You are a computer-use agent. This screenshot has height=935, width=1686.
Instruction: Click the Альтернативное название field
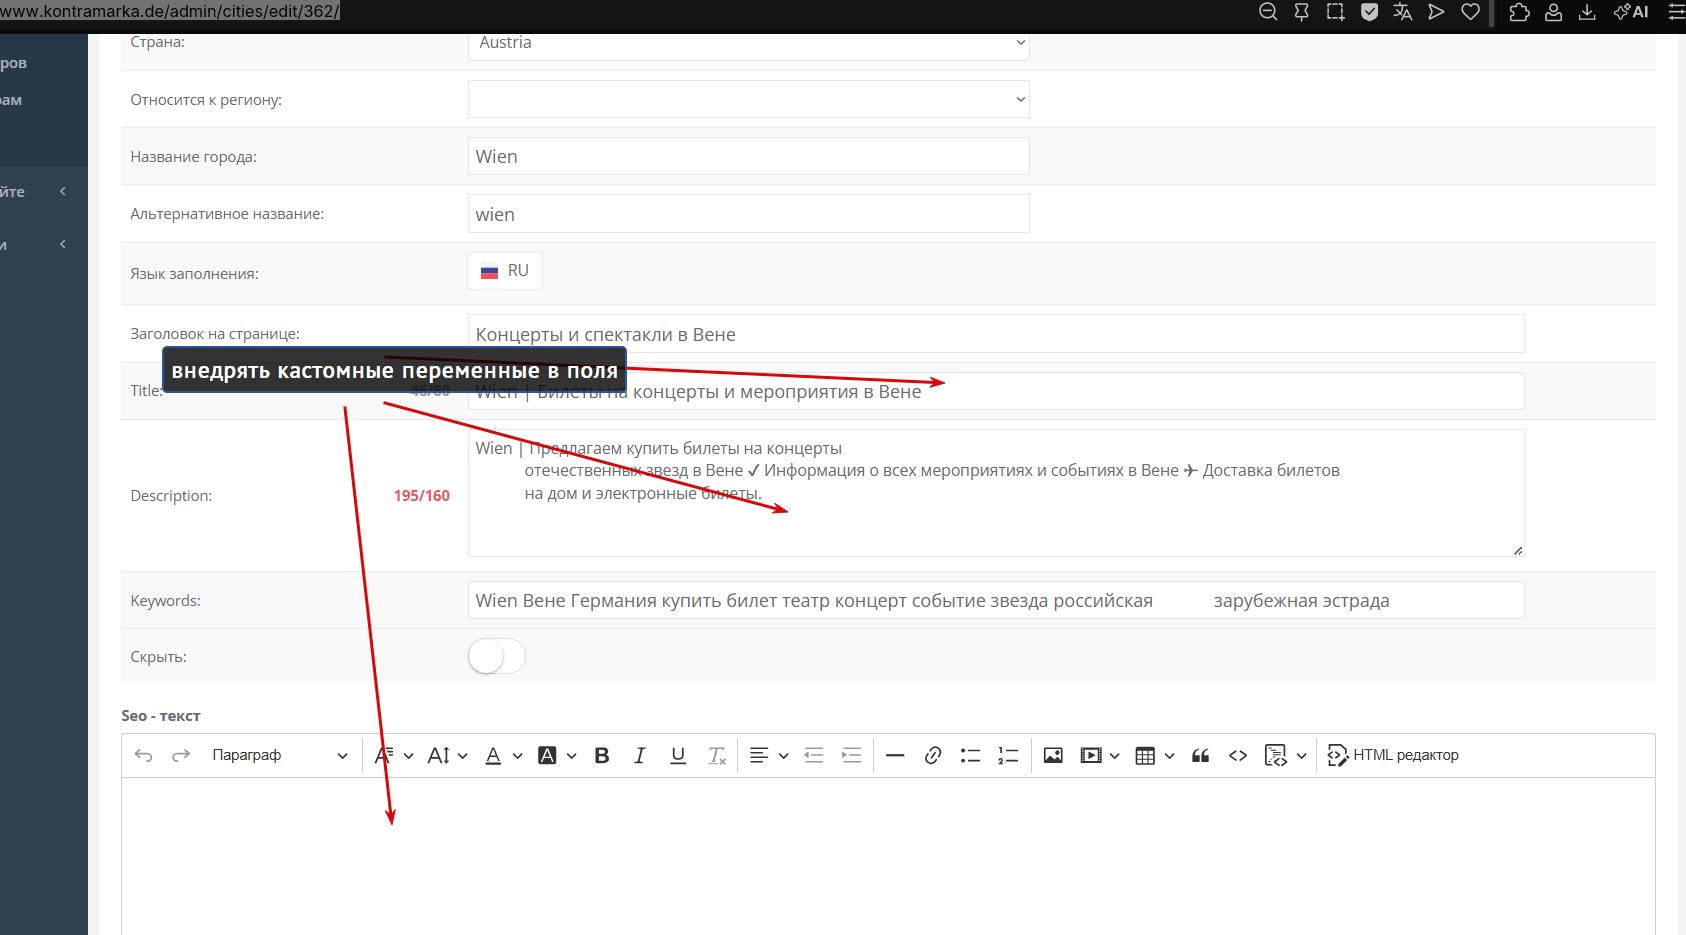point(749,214)
